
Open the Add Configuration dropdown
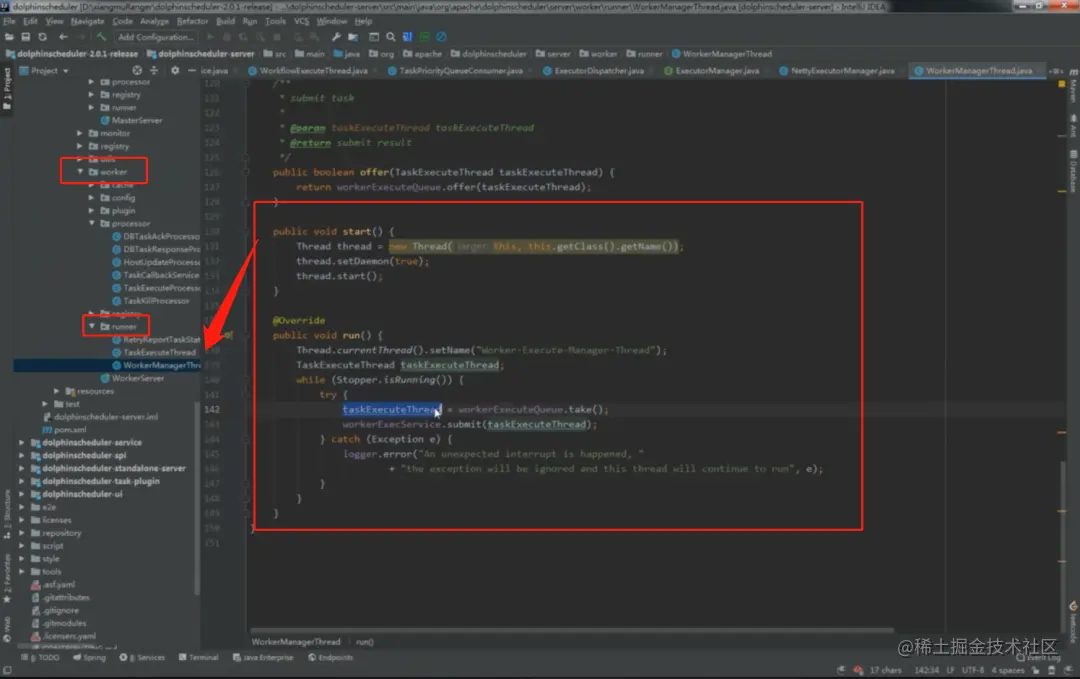click(x=156, y=37)
